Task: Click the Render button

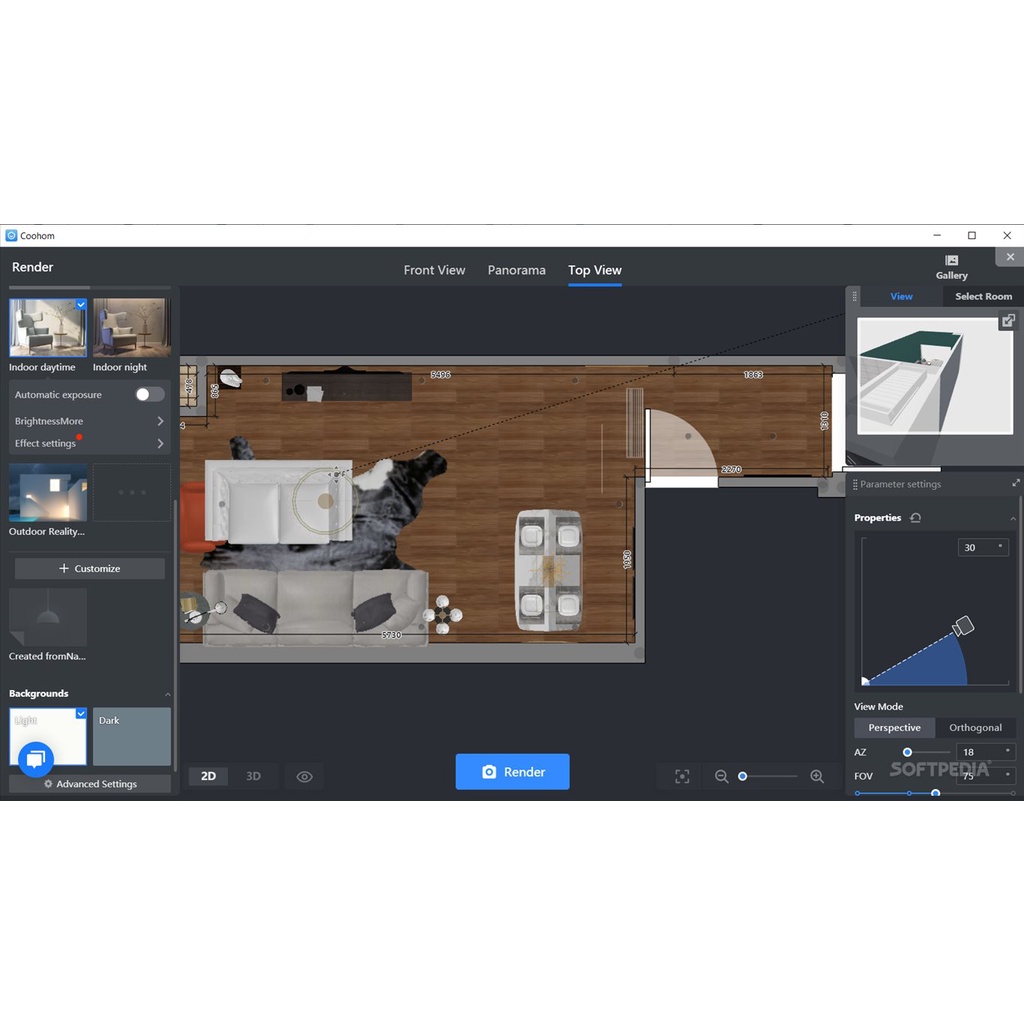Action: [x=512, y=771]
